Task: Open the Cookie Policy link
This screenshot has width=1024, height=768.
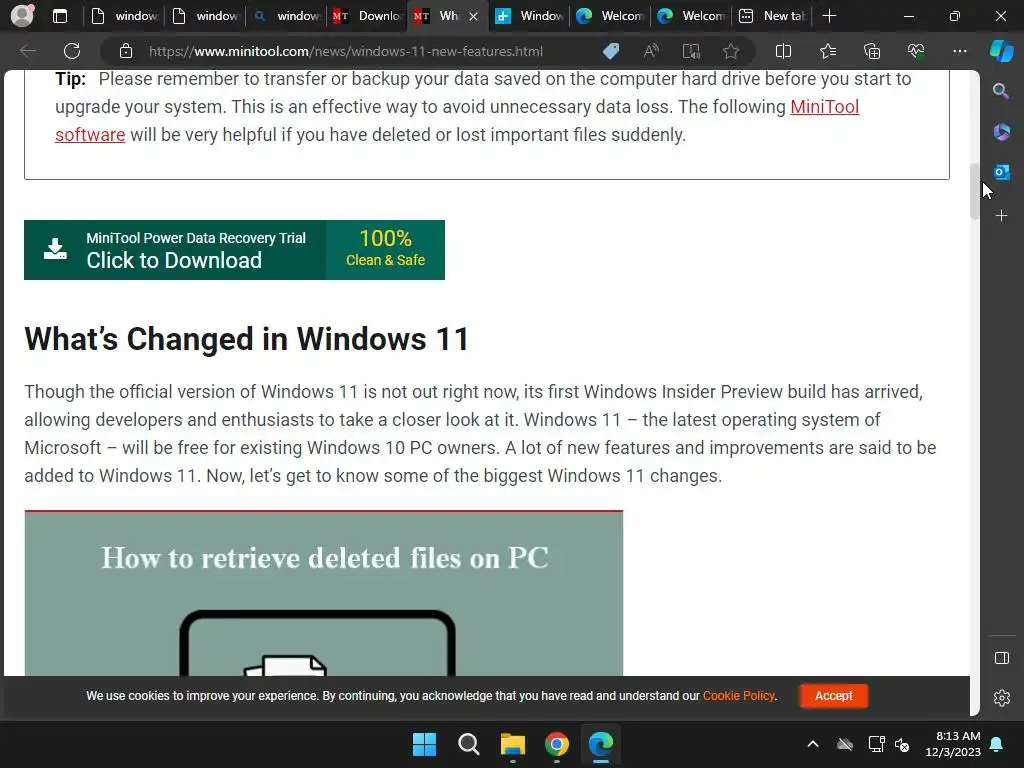Action: point(739,696)
